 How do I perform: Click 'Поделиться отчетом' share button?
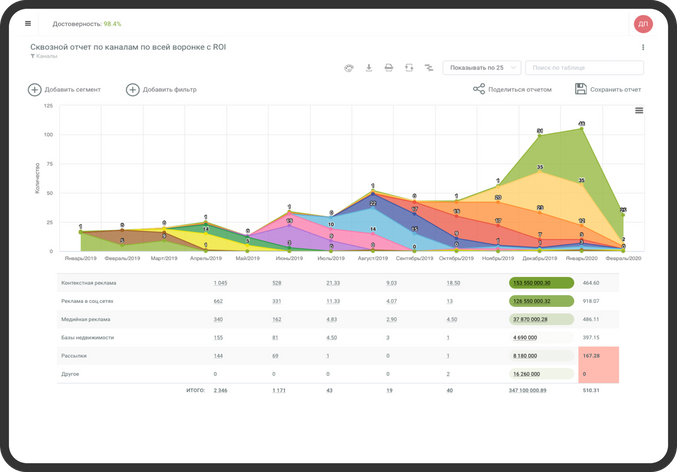pyautogui.click(x=480, y=90)
